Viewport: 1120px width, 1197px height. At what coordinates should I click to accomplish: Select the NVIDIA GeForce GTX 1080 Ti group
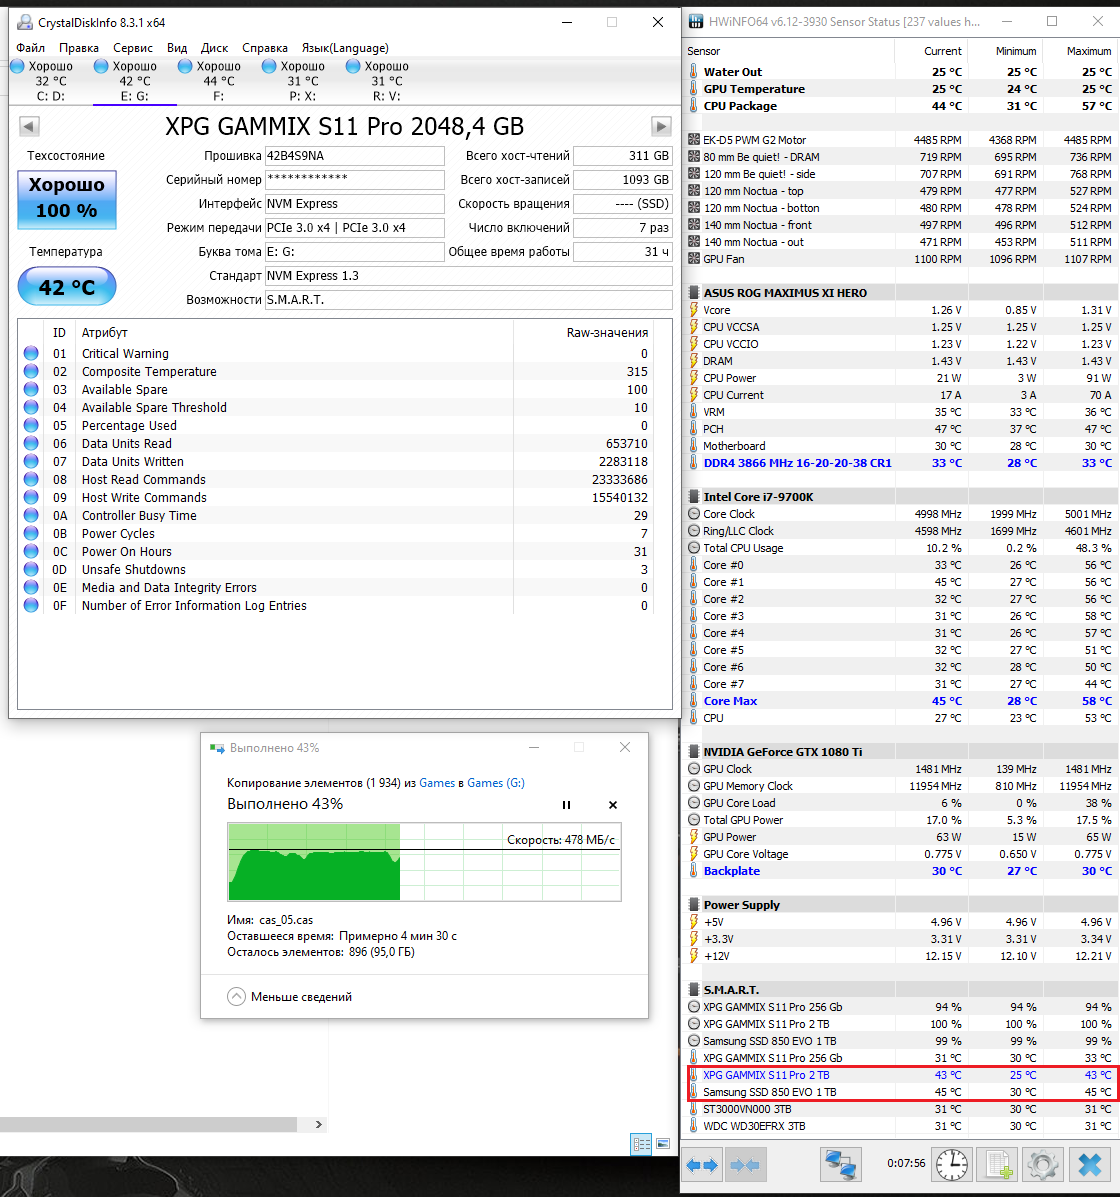click(x=901, y=752)
